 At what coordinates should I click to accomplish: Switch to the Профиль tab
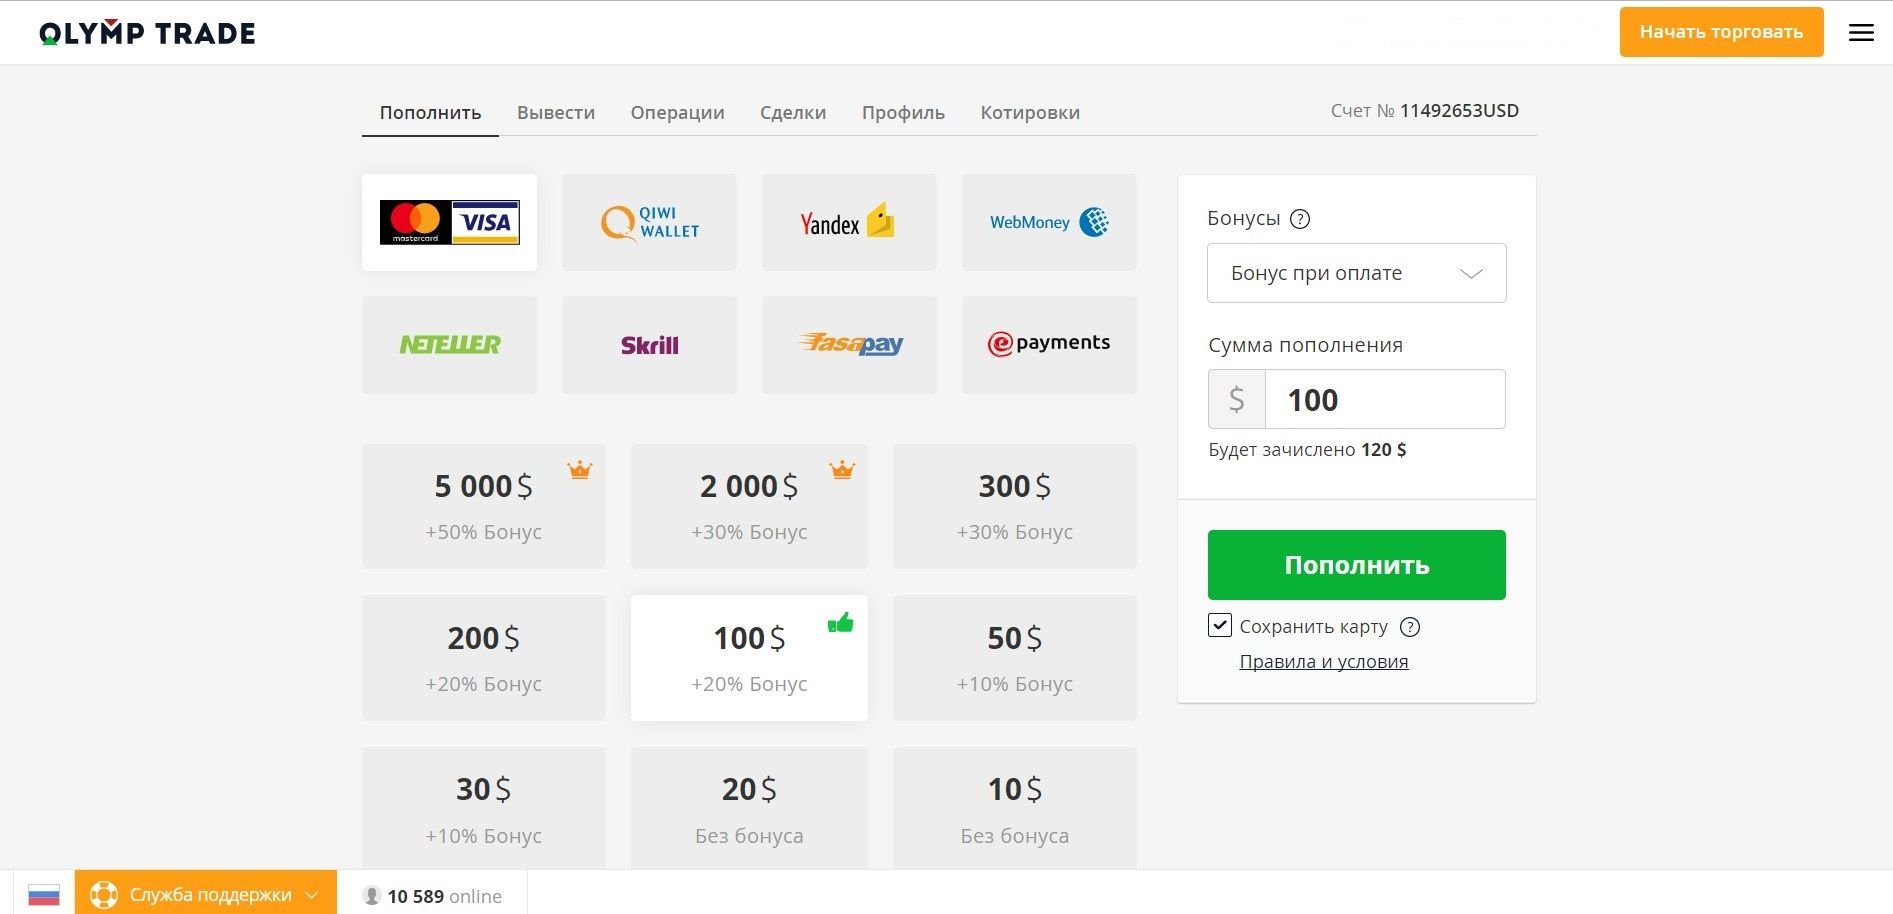(903, 113)
